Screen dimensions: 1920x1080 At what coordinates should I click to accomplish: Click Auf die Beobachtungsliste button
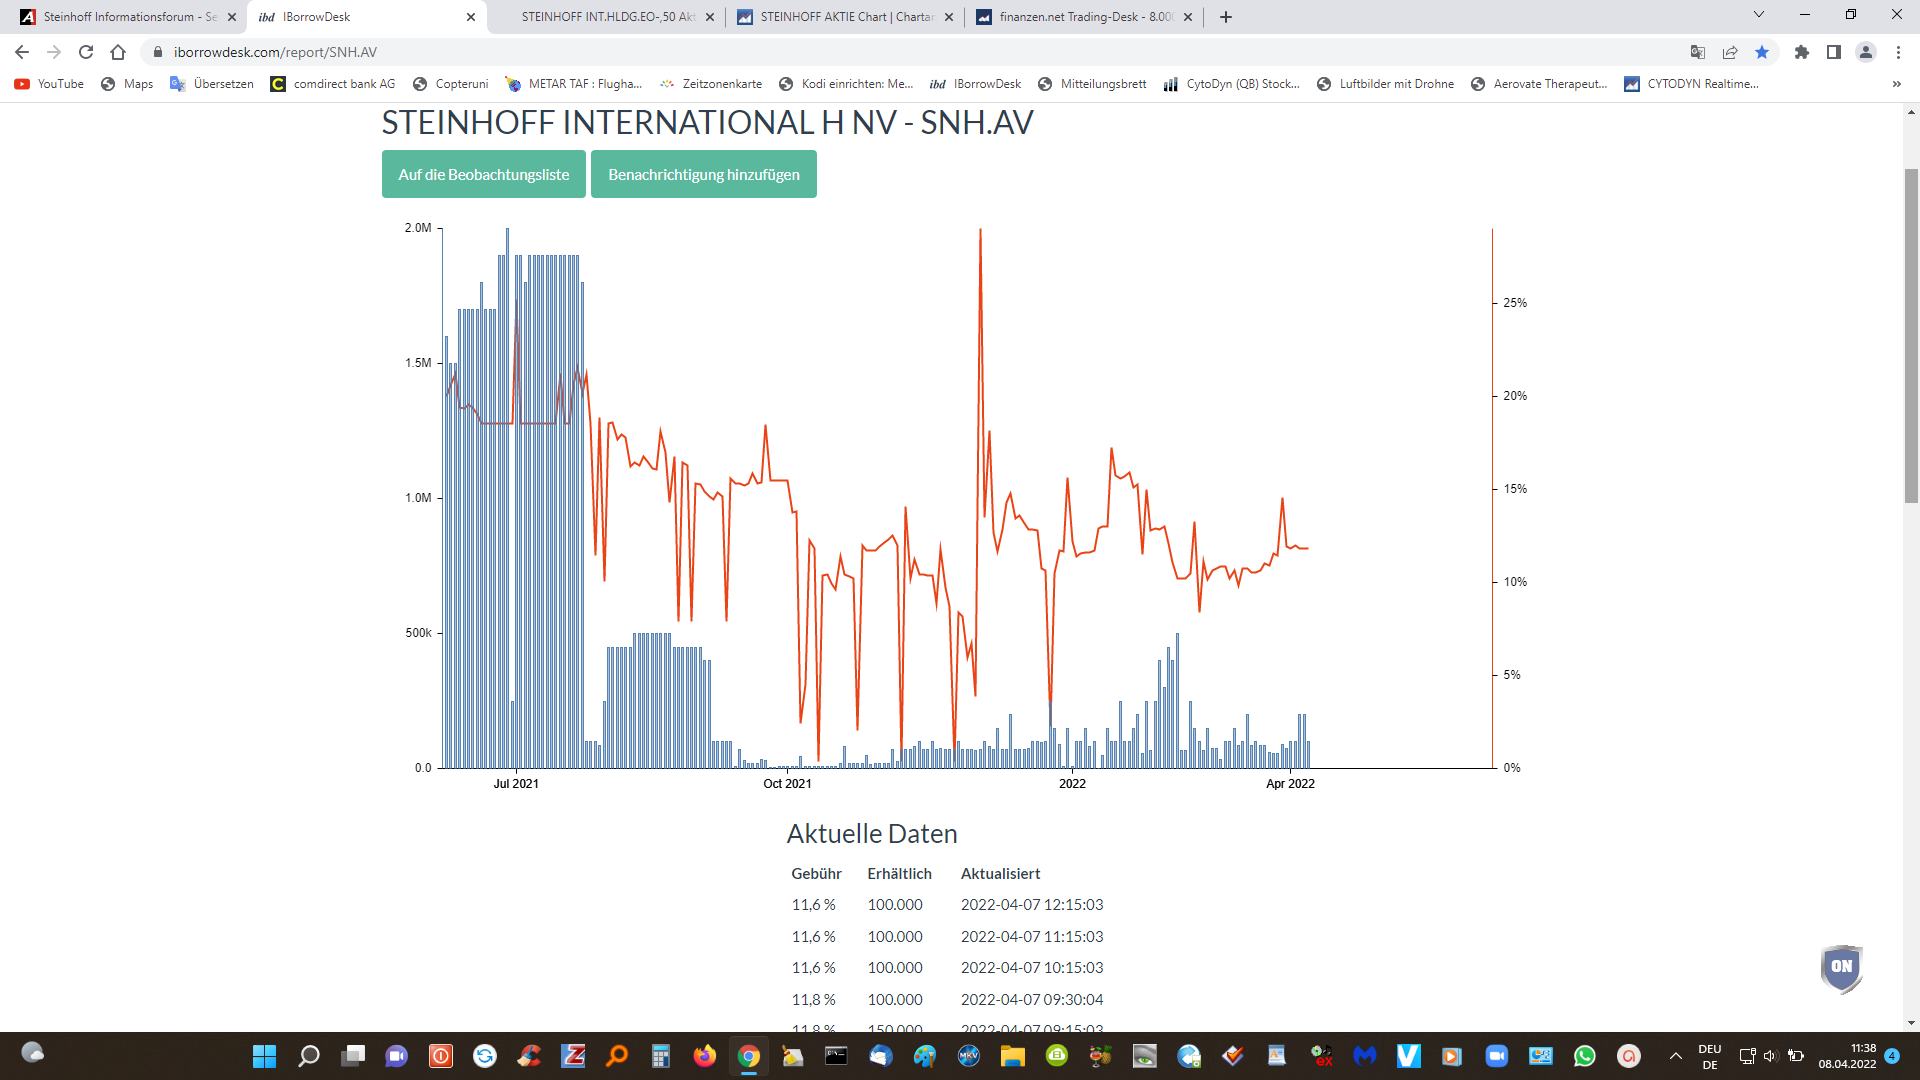click(x=484, y=174)
